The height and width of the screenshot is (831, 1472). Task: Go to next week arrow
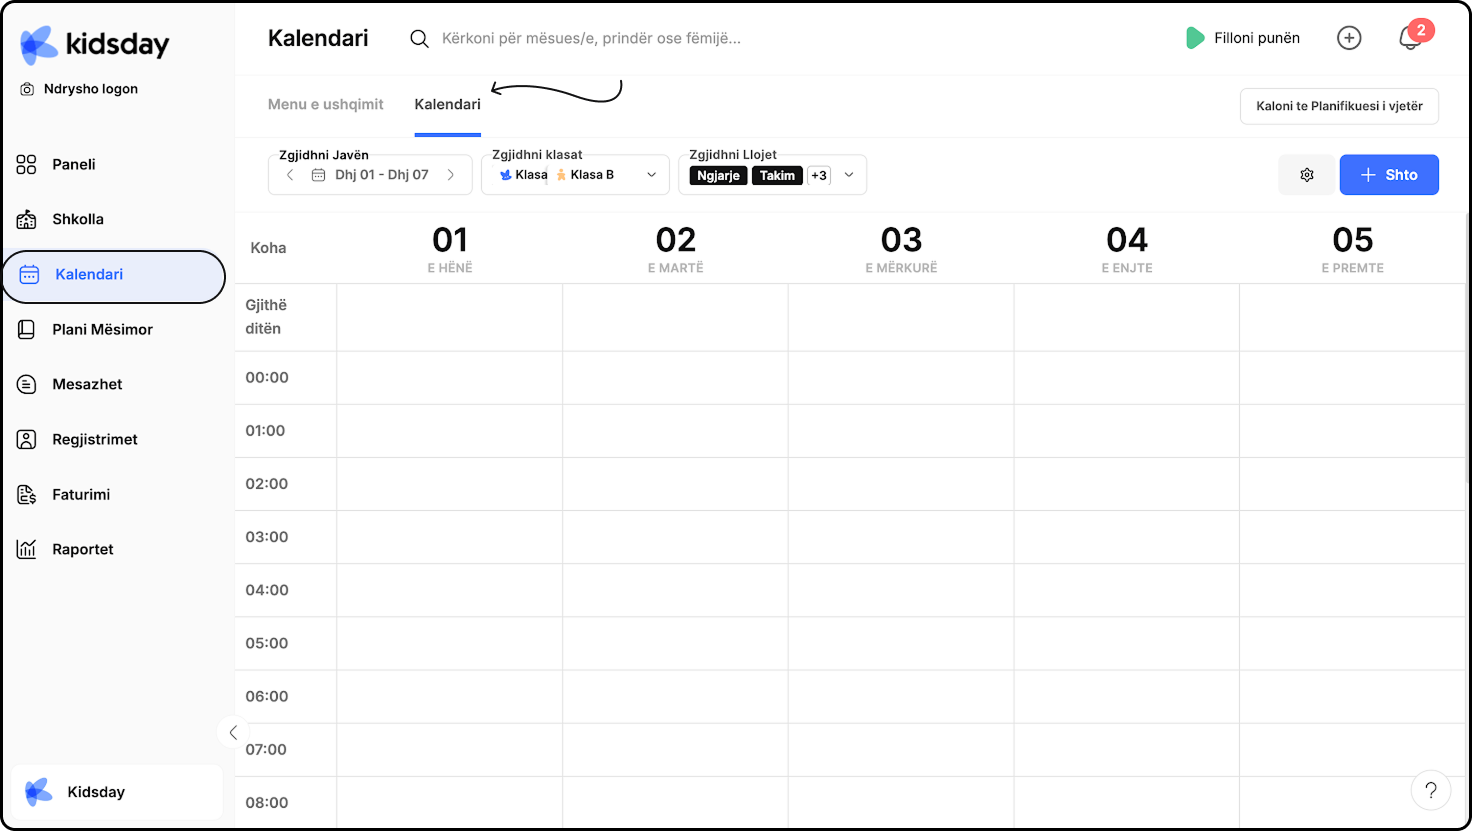[x=451, y=175]
